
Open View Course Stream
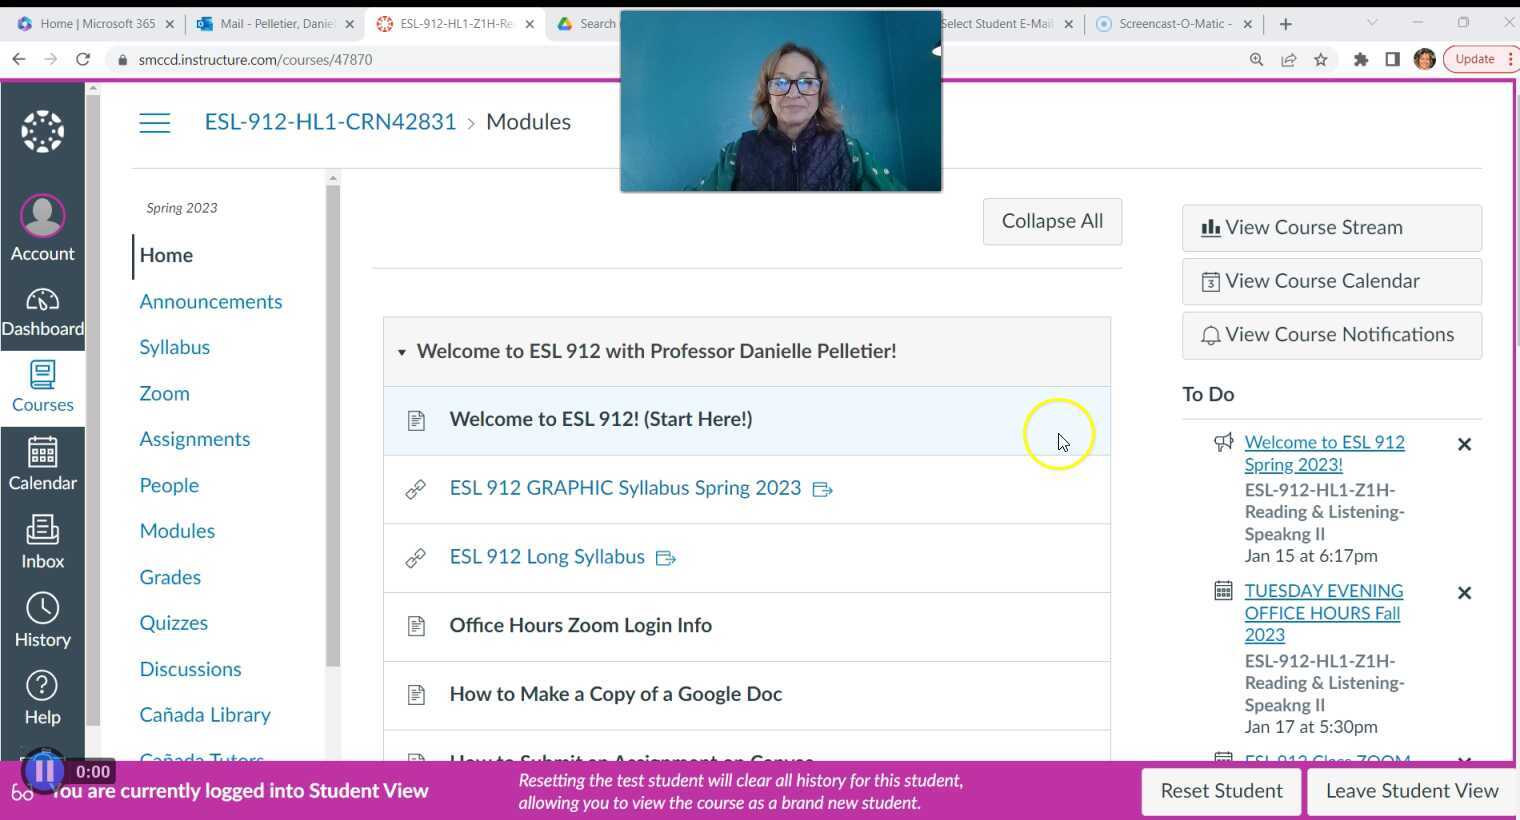pos(1331,227)
